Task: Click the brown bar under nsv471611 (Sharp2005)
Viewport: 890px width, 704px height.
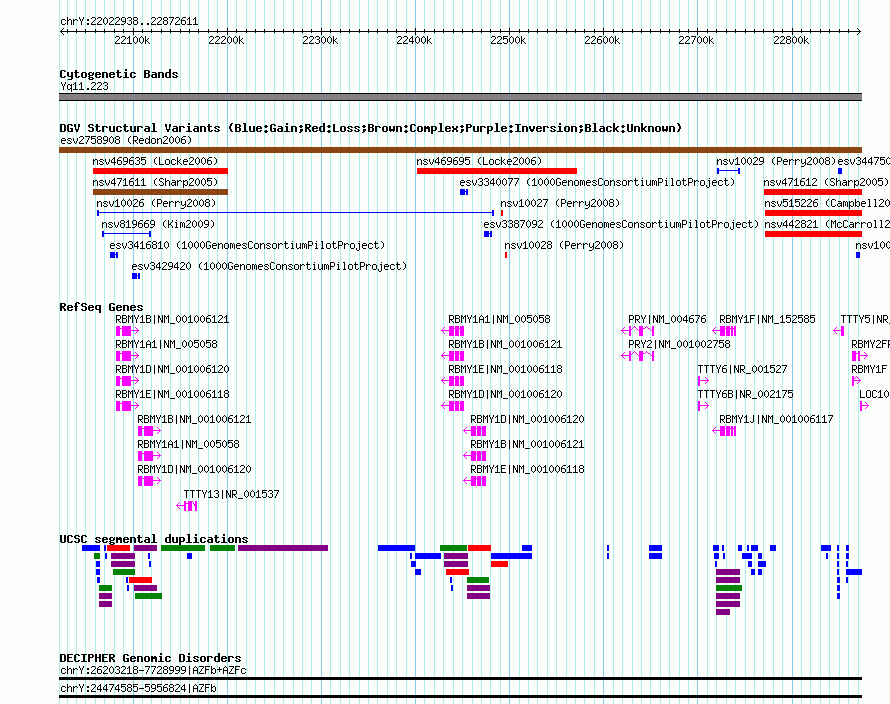Action: 160,192
